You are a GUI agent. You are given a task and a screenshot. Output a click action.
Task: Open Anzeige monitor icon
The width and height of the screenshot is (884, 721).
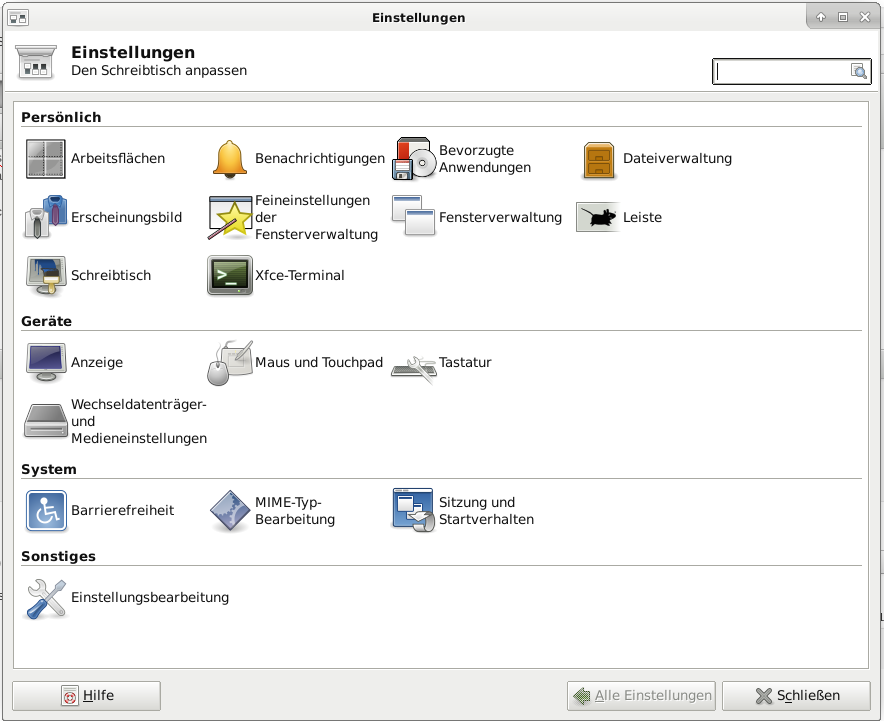(x=46, y=362)
